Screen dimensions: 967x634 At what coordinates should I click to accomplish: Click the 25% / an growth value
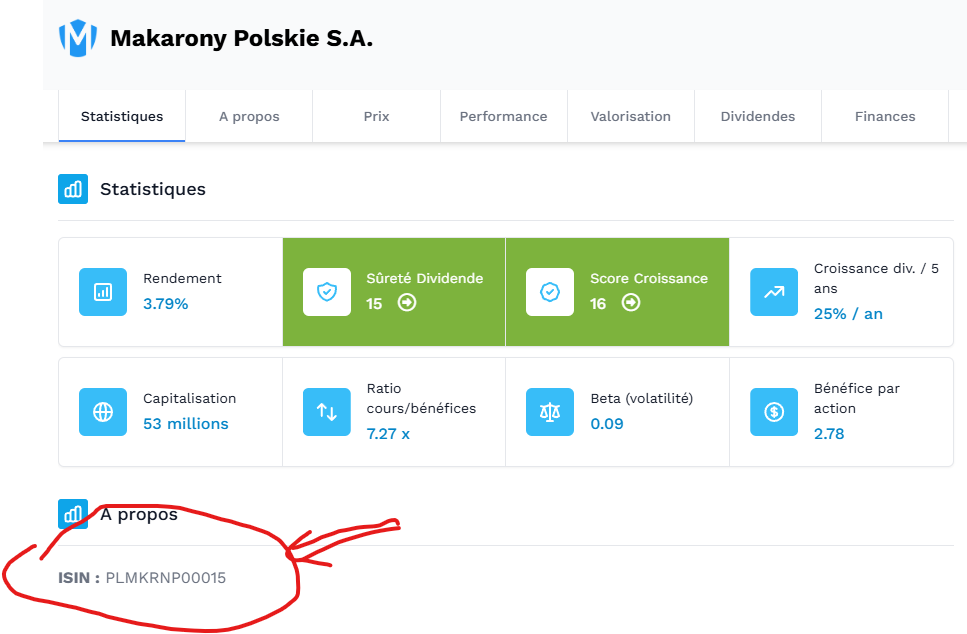pyautogui.click(x=848, y=314)
